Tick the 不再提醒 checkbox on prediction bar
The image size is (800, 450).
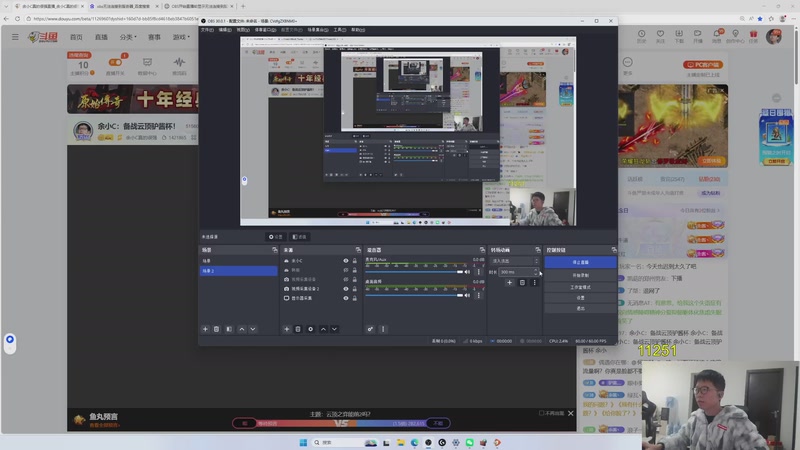(541, 413)
